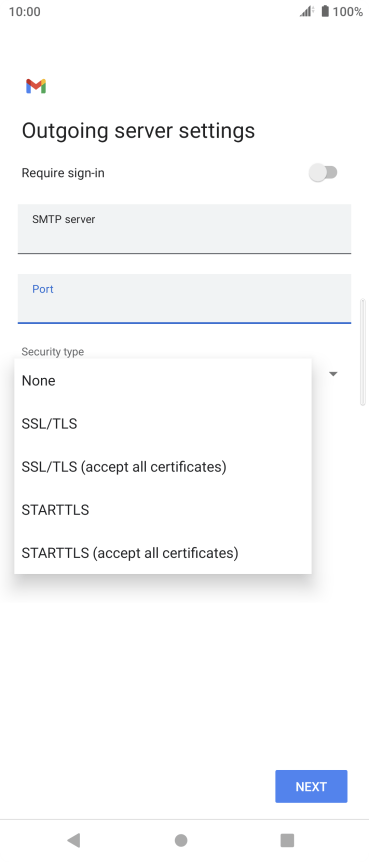Toggle the Require sign-in switch
The image size is (369, 862).
(323, 173)
